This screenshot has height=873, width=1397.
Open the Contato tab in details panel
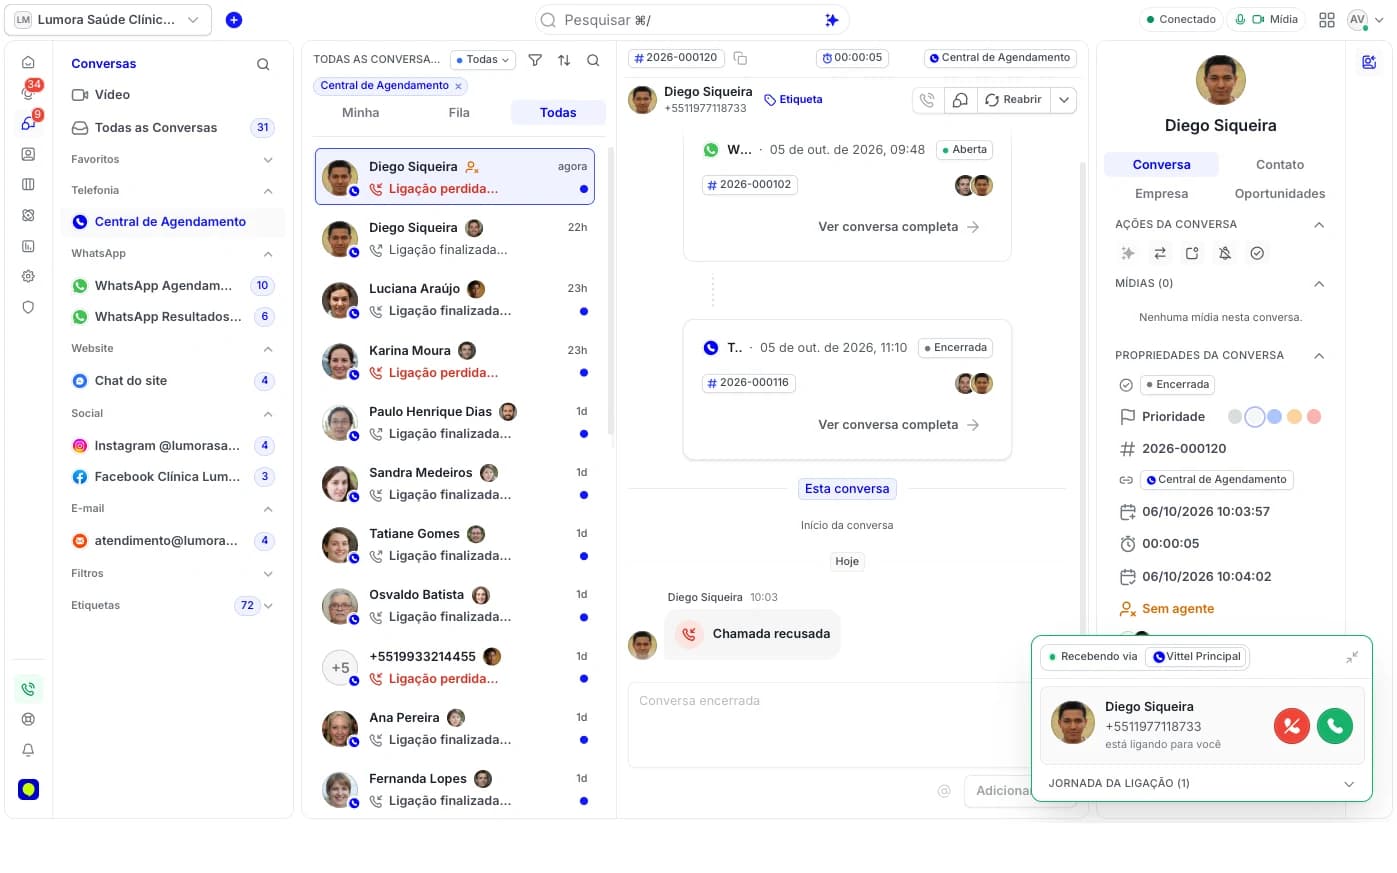click(x=1280, y=165)
